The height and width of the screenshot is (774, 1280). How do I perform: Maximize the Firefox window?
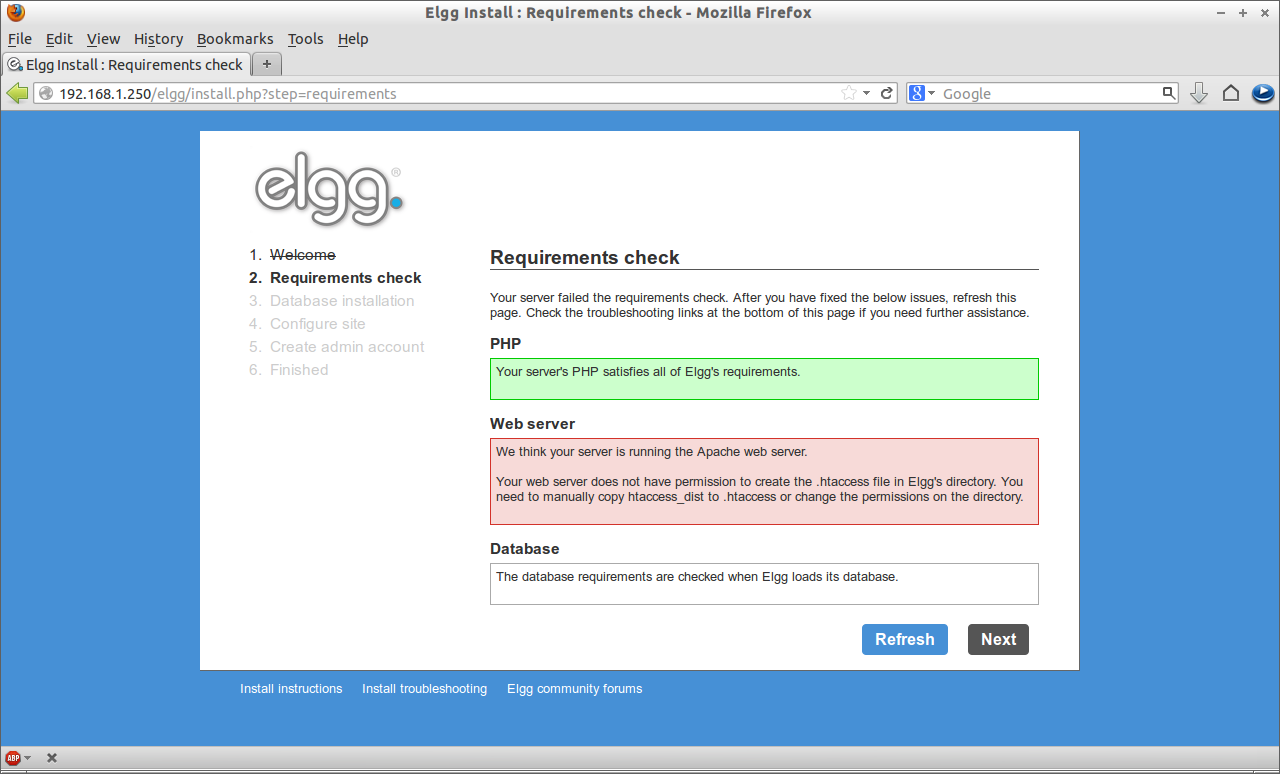pos(1243,13)
